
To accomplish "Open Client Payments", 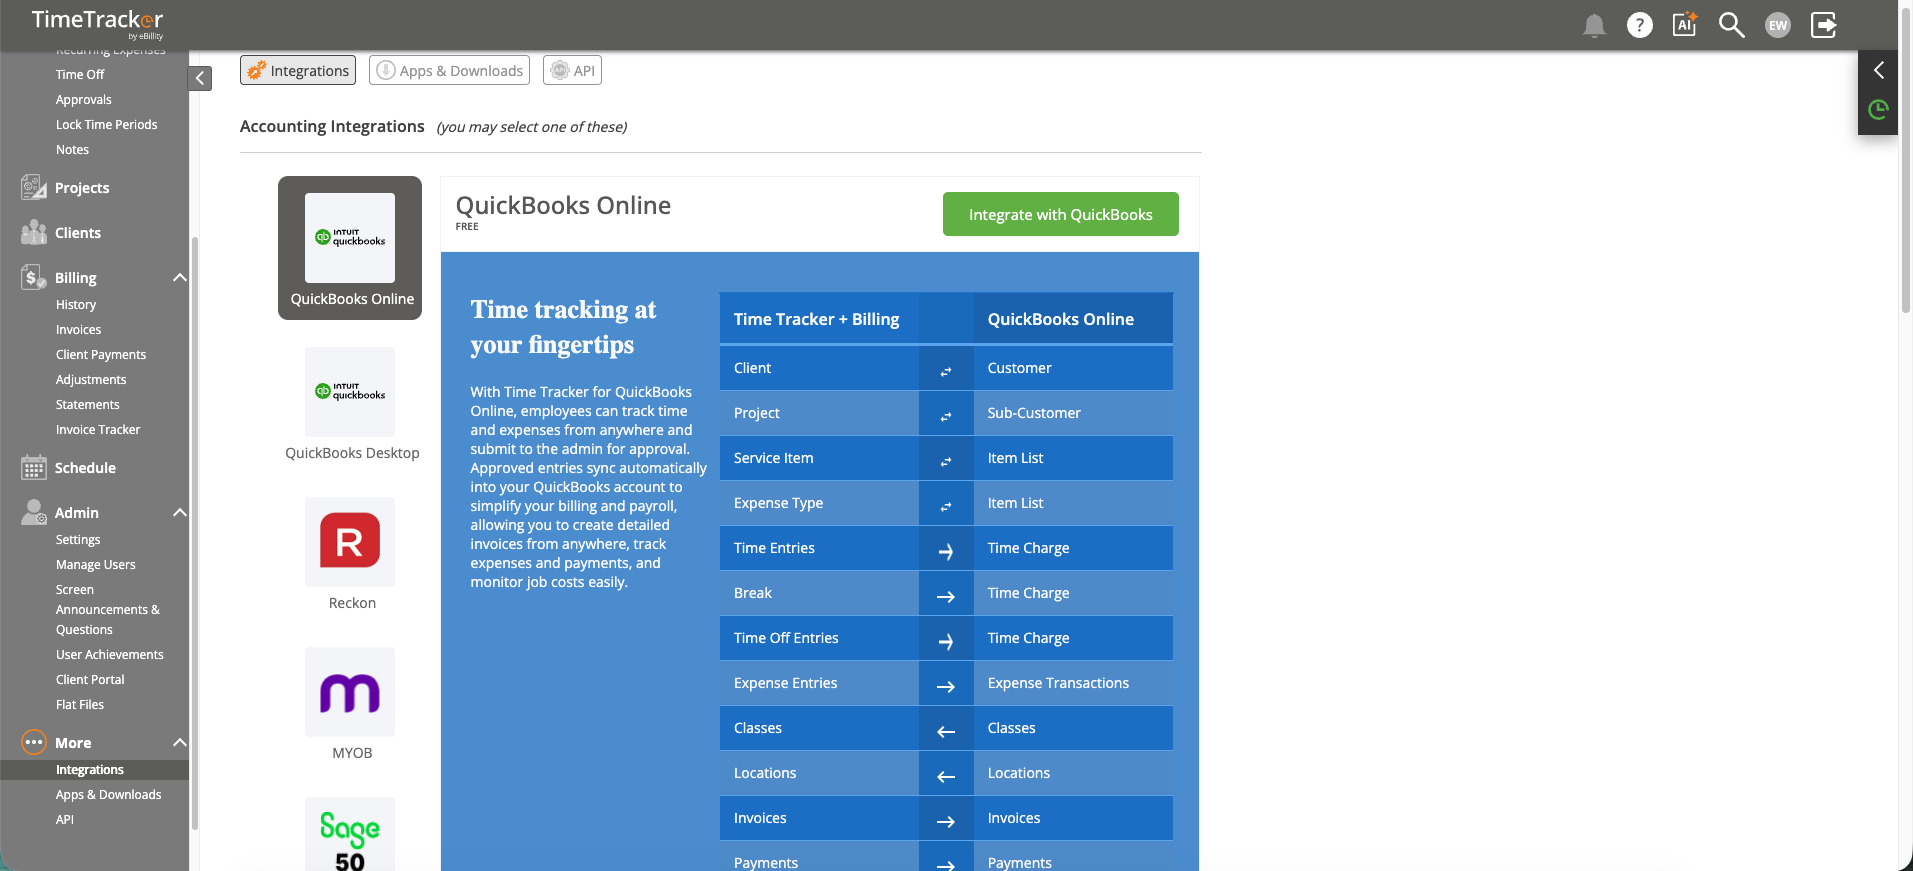I will point(101,355).
